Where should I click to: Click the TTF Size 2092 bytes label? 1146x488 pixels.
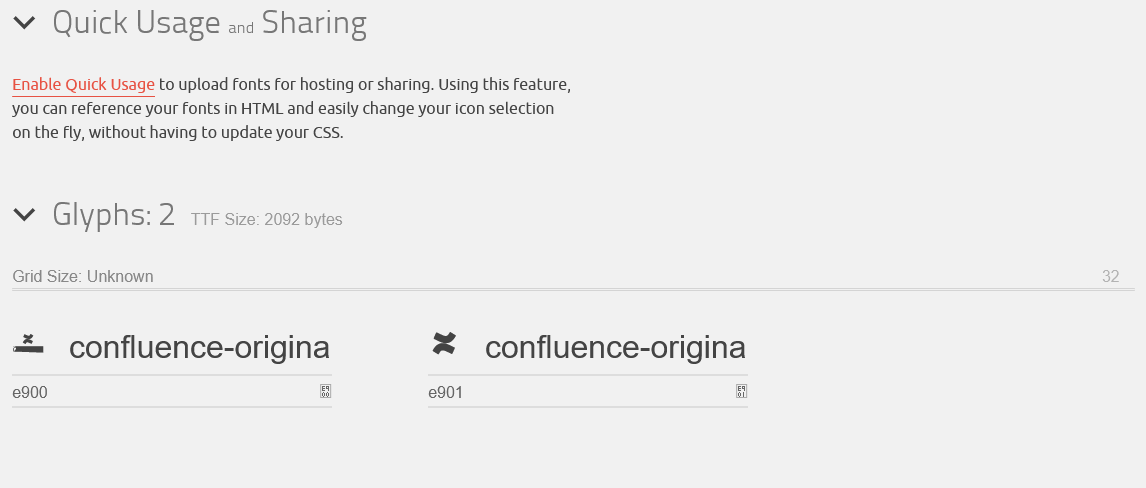click(x=267, y=219)
